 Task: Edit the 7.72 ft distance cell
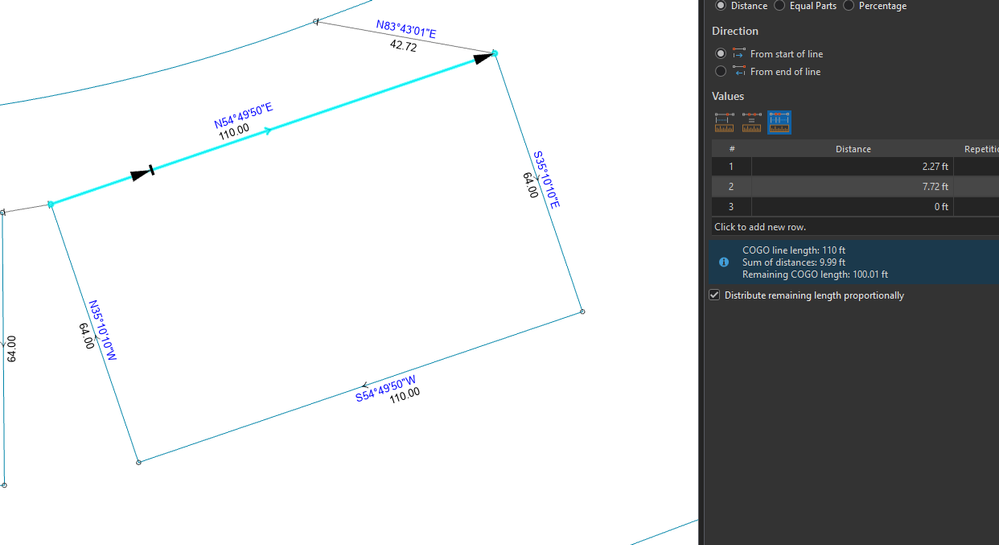[x=852, y=186]
